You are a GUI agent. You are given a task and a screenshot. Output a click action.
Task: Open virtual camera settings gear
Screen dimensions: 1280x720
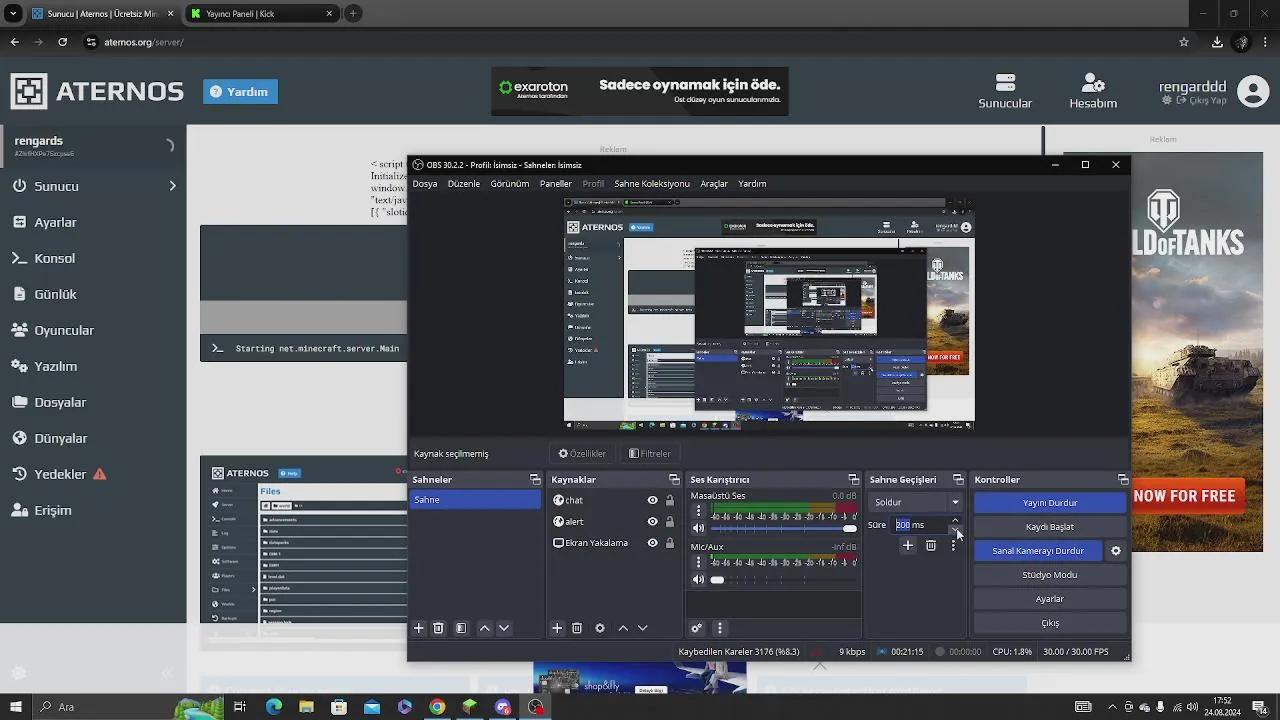tap(1116, 551)
